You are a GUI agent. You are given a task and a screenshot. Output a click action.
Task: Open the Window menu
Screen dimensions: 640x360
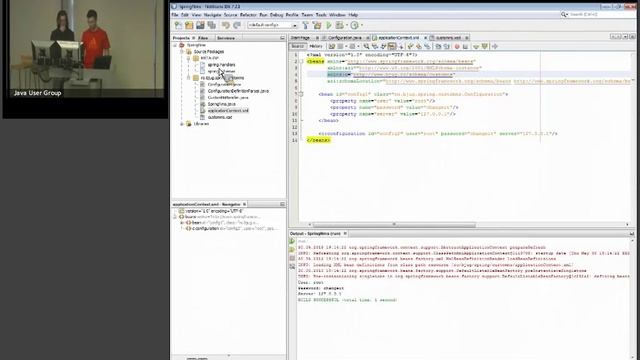click(x=337, y=15)
